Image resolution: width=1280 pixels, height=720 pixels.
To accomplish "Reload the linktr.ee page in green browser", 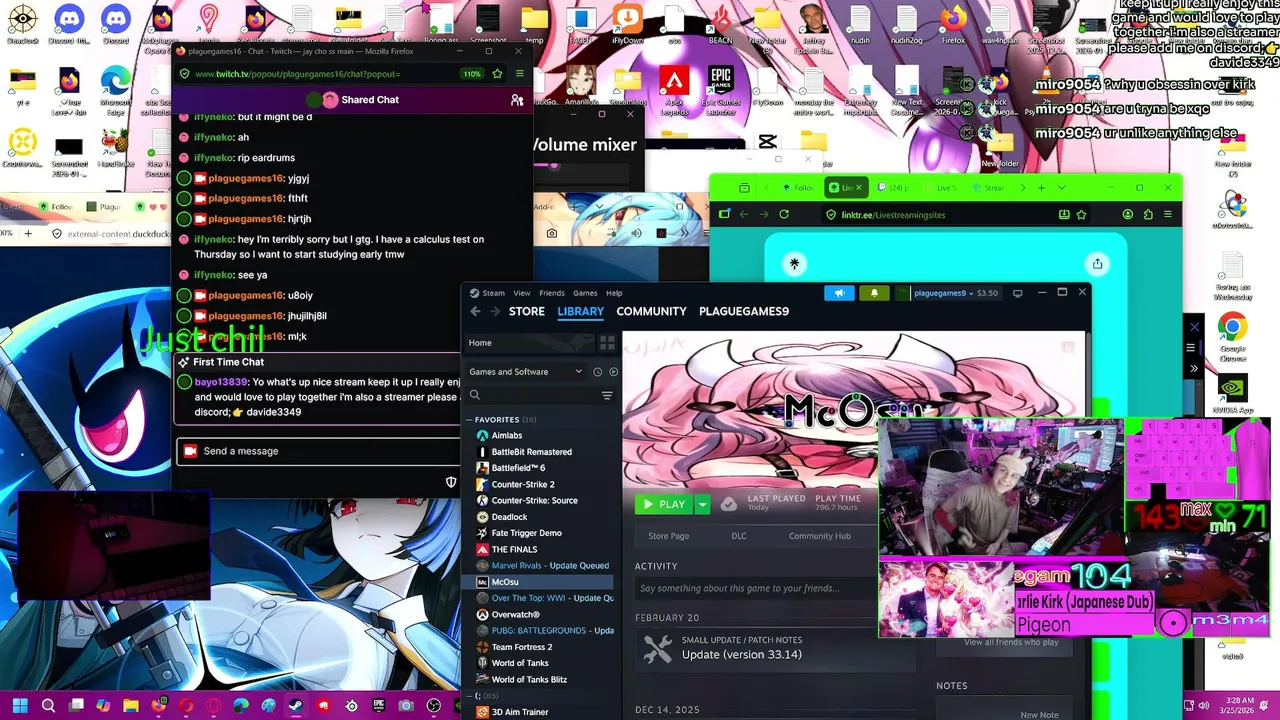I will [x=784, y=214].
